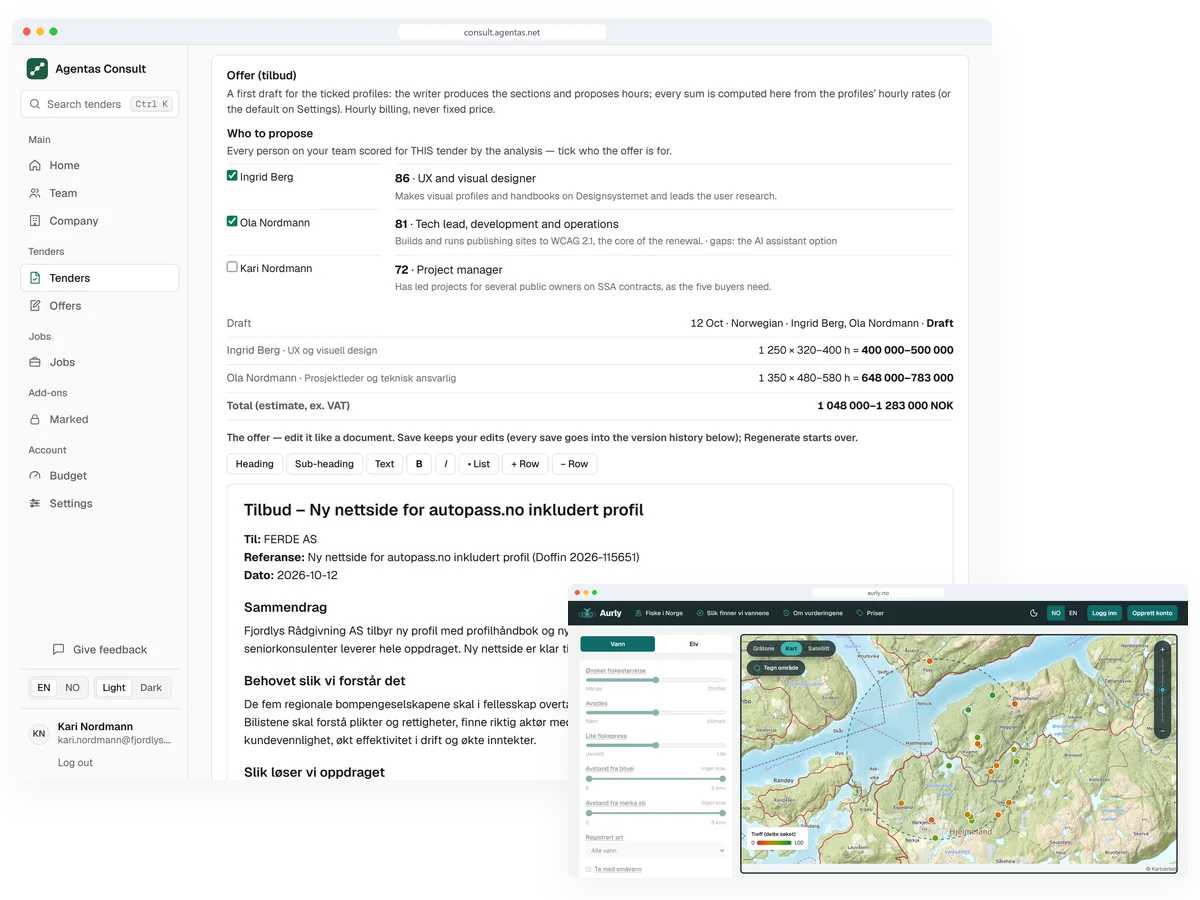Screen dimensions: 1200x900
Task: Click the Fiske i Norge icon in Aurly
Action: [639, 613]
